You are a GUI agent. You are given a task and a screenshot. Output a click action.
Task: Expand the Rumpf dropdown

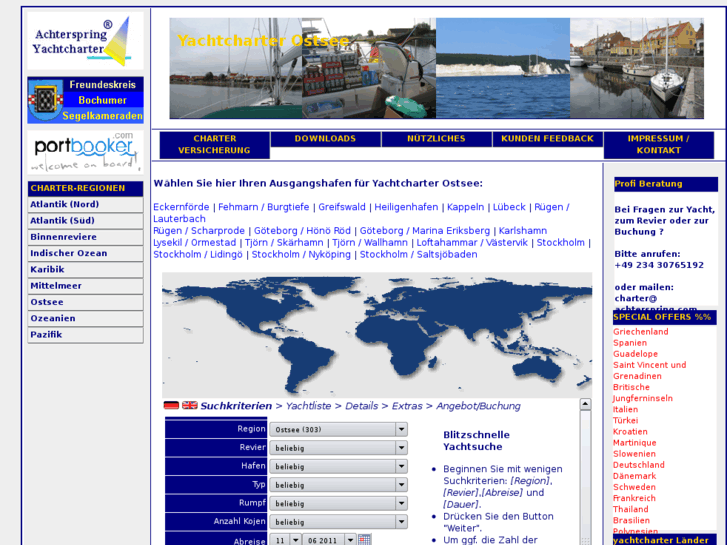point(338,503)
